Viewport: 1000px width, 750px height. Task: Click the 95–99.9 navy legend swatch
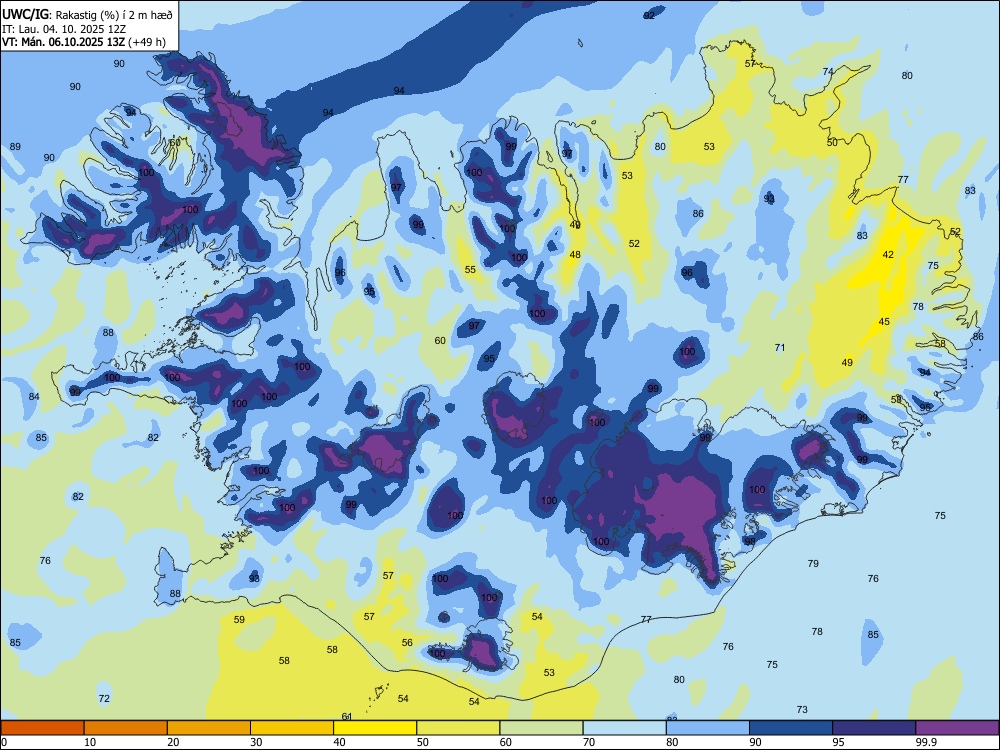[874, 728]
